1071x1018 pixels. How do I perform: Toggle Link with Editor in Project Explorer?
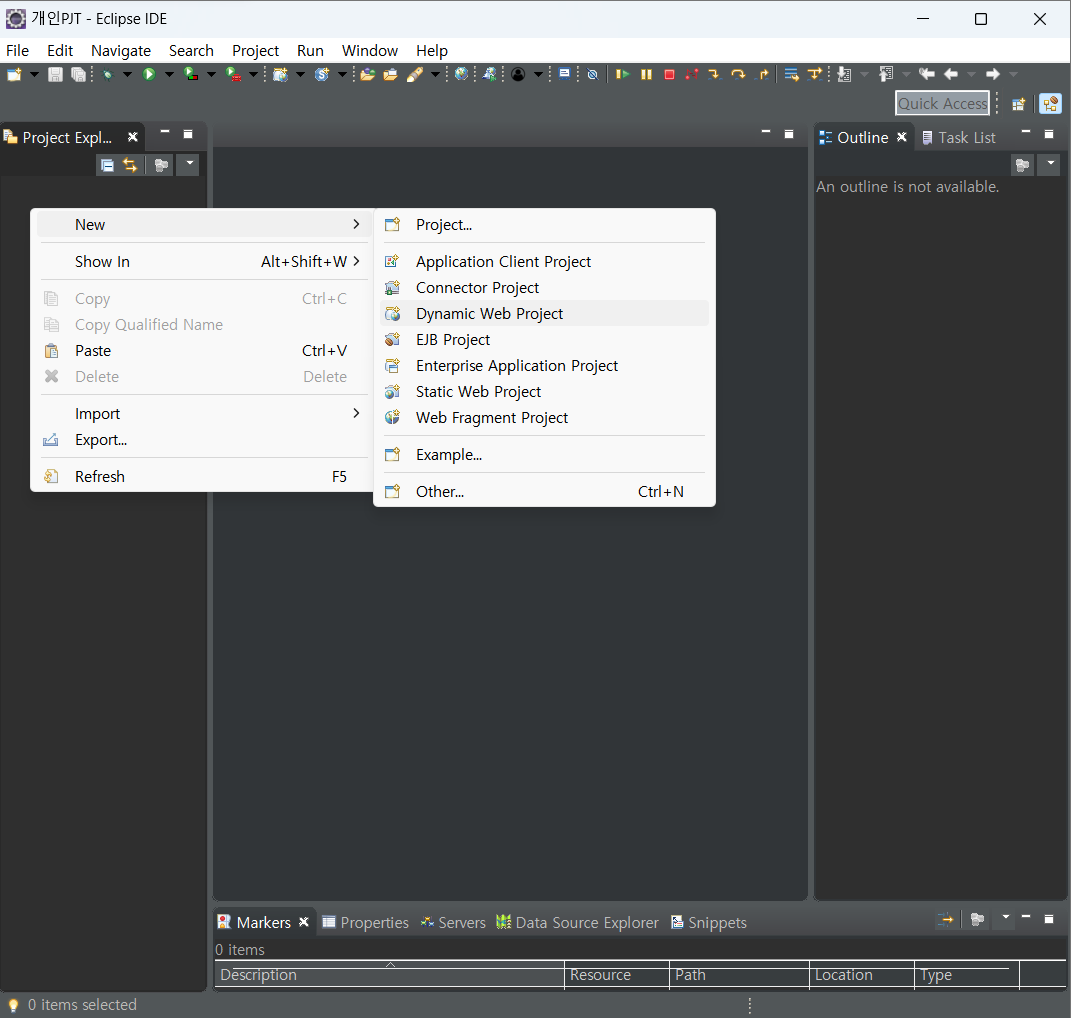[130, 165]
